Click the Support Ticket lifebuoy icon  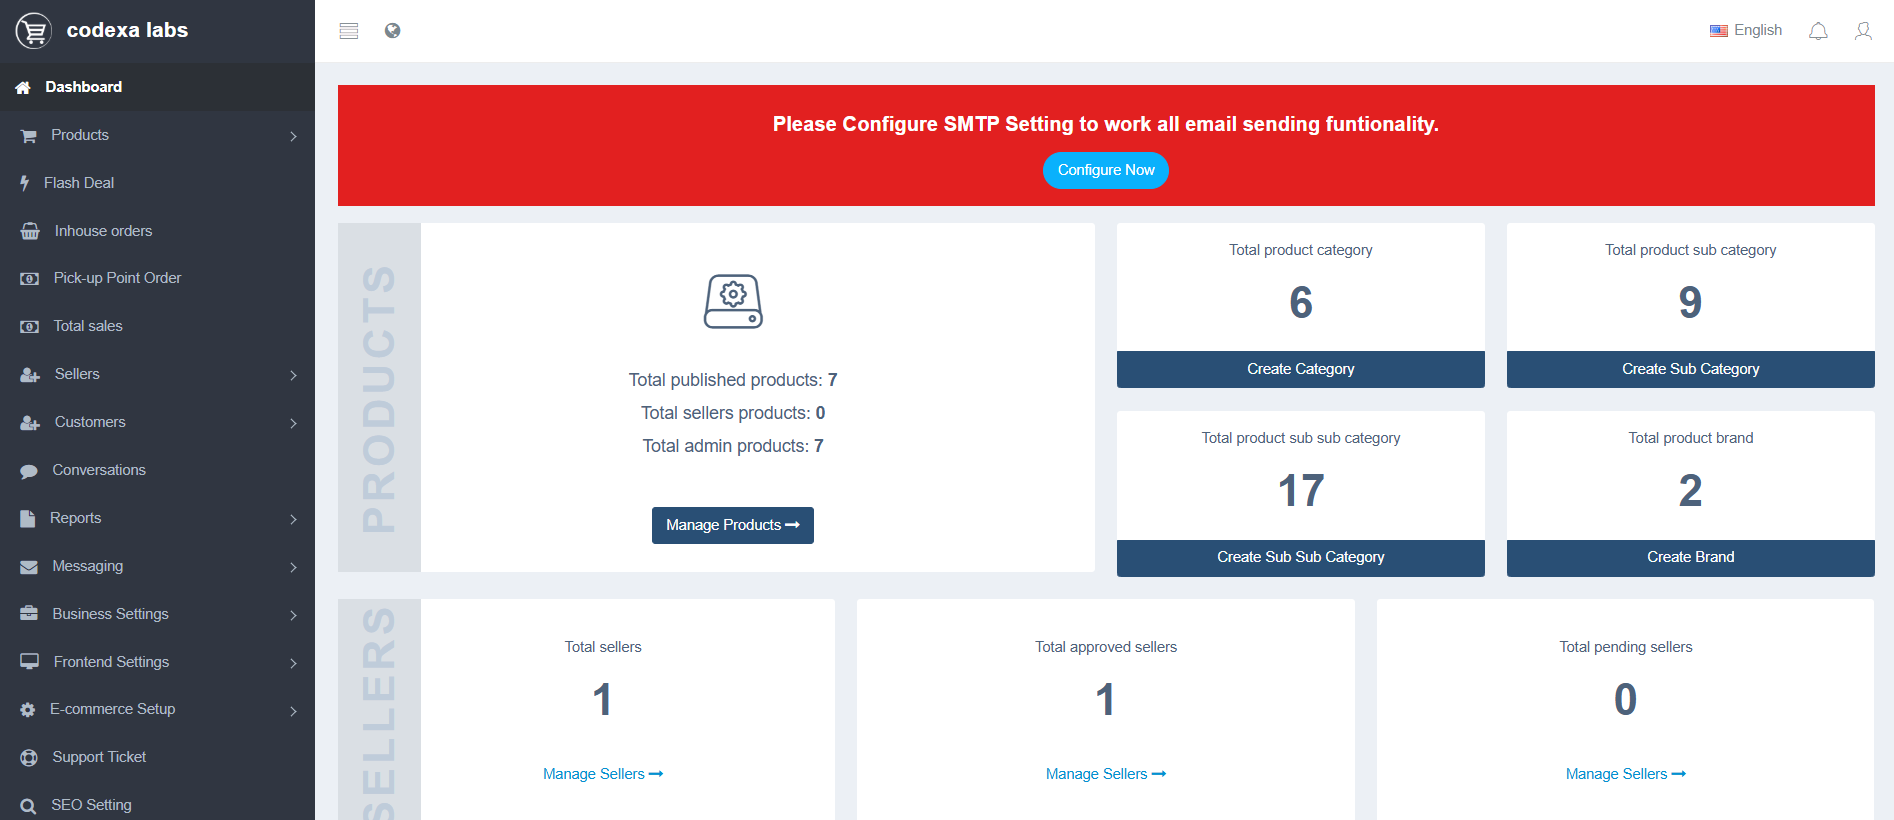click(29, 758)
